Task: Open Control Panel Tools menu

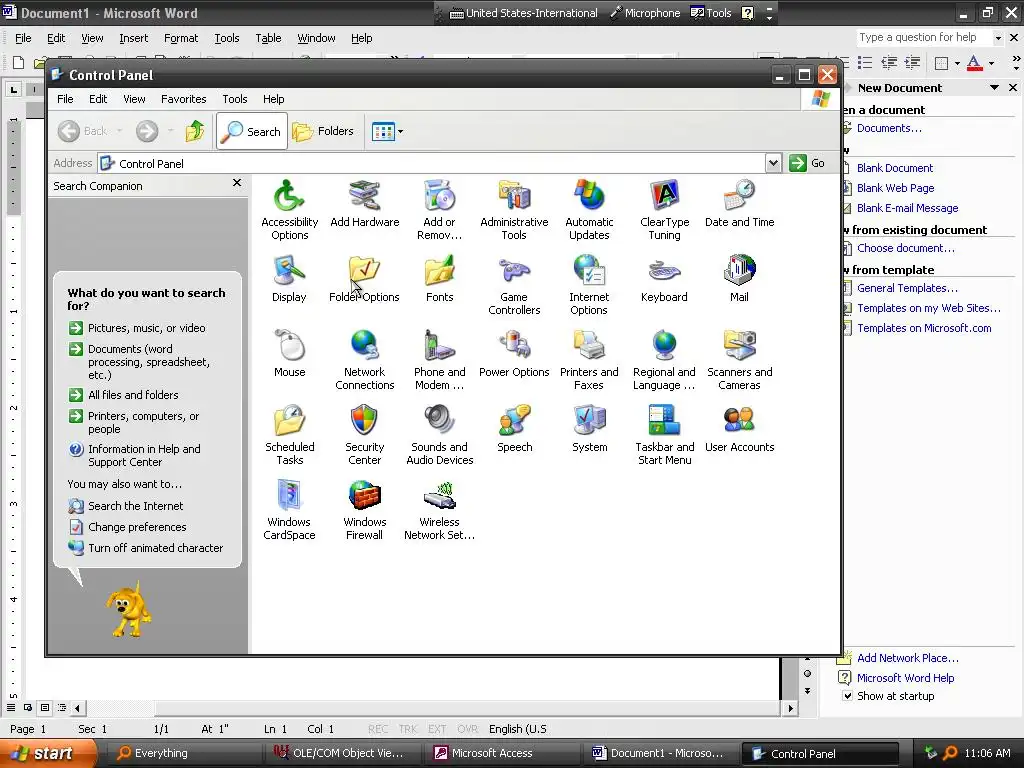Action: point(234,99)
